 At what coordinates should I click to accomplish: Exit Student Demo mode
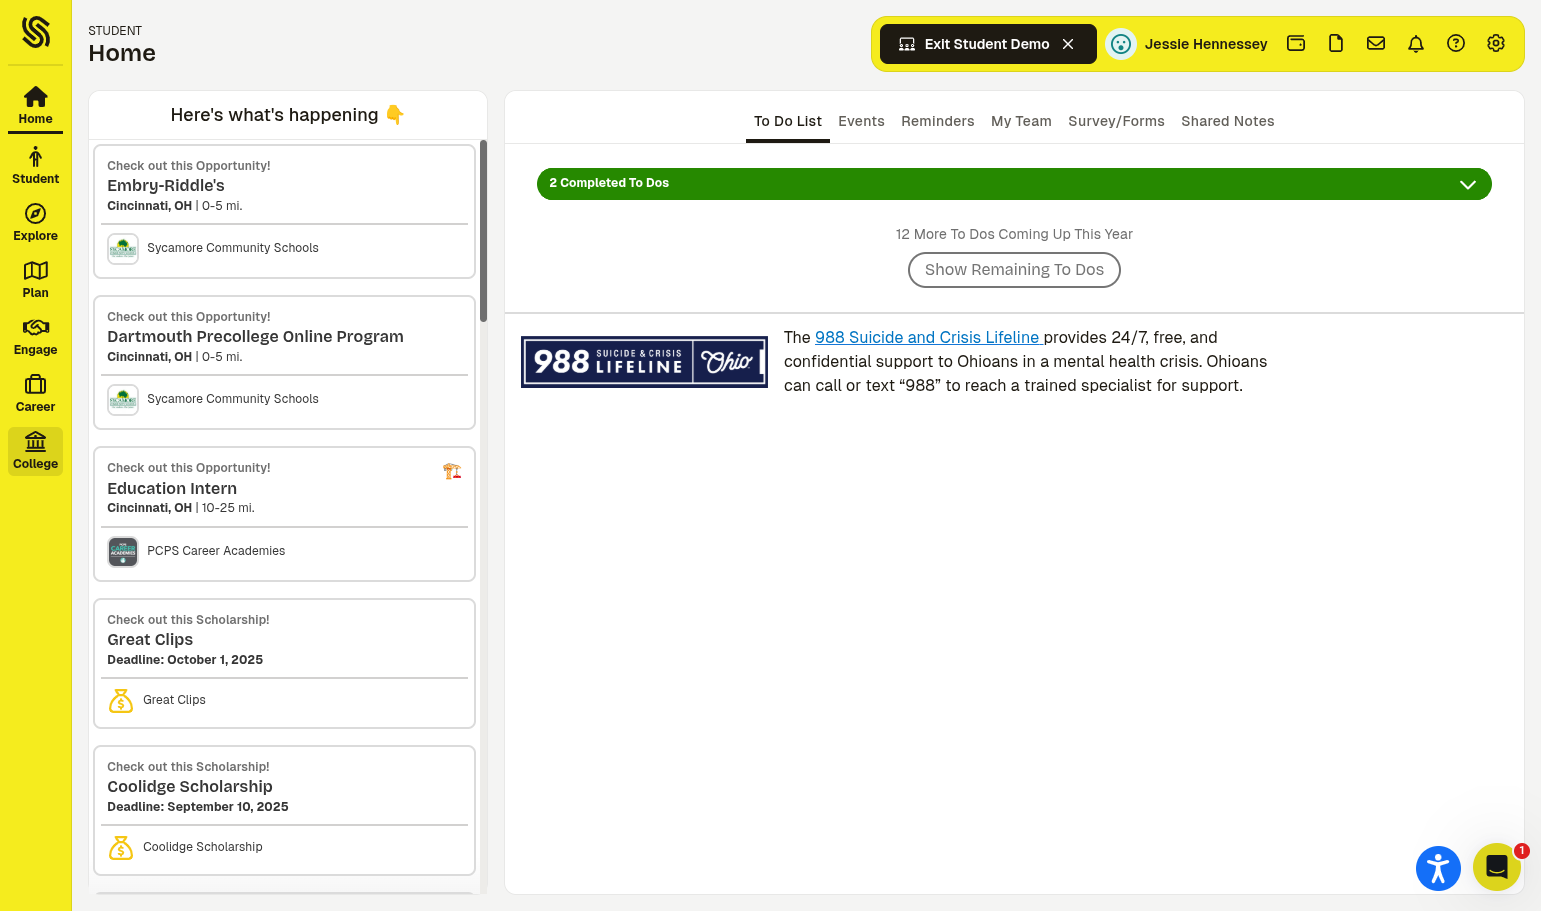point(988,44)
